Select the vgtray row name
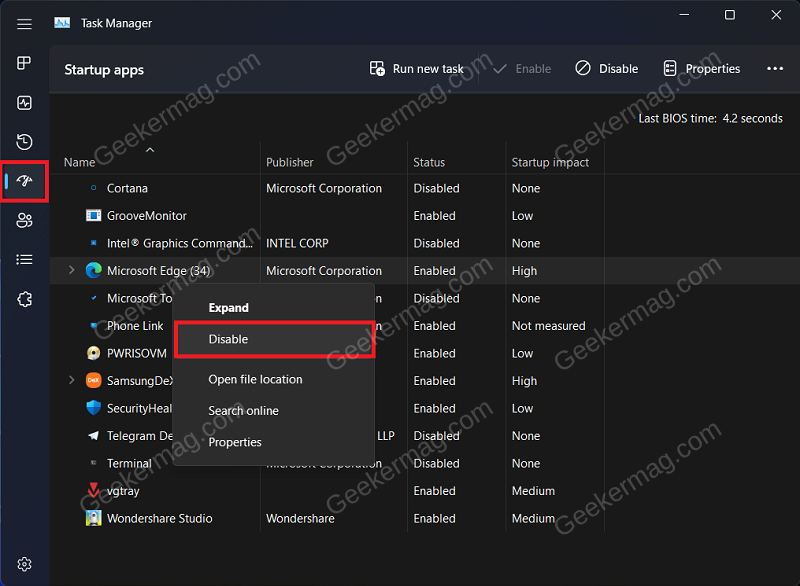The image size is (800, 586). (123, 491)
